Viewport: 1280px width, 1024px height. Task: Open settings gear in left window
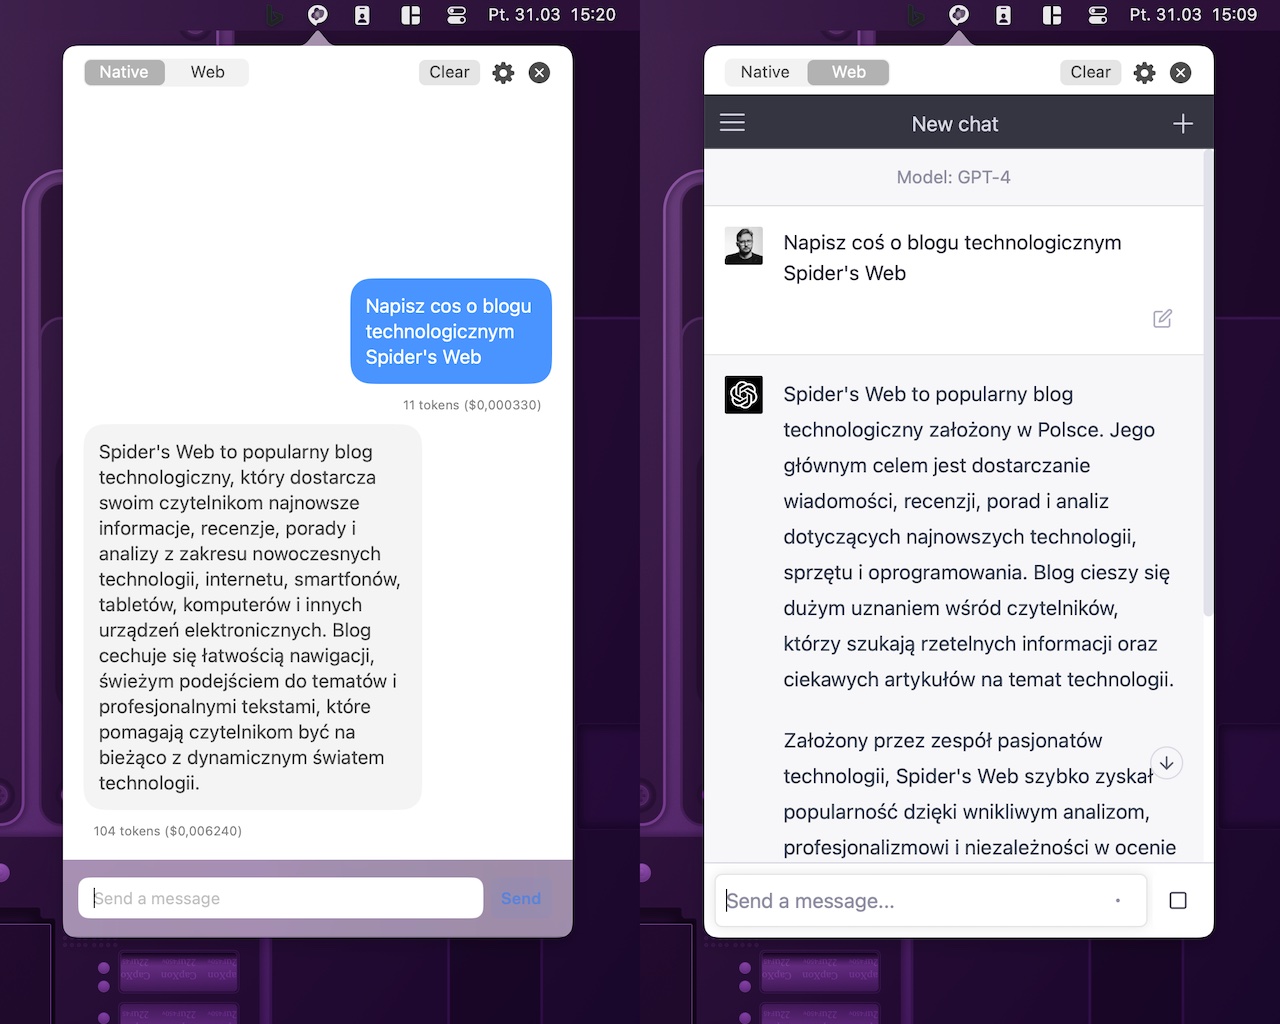503,72
